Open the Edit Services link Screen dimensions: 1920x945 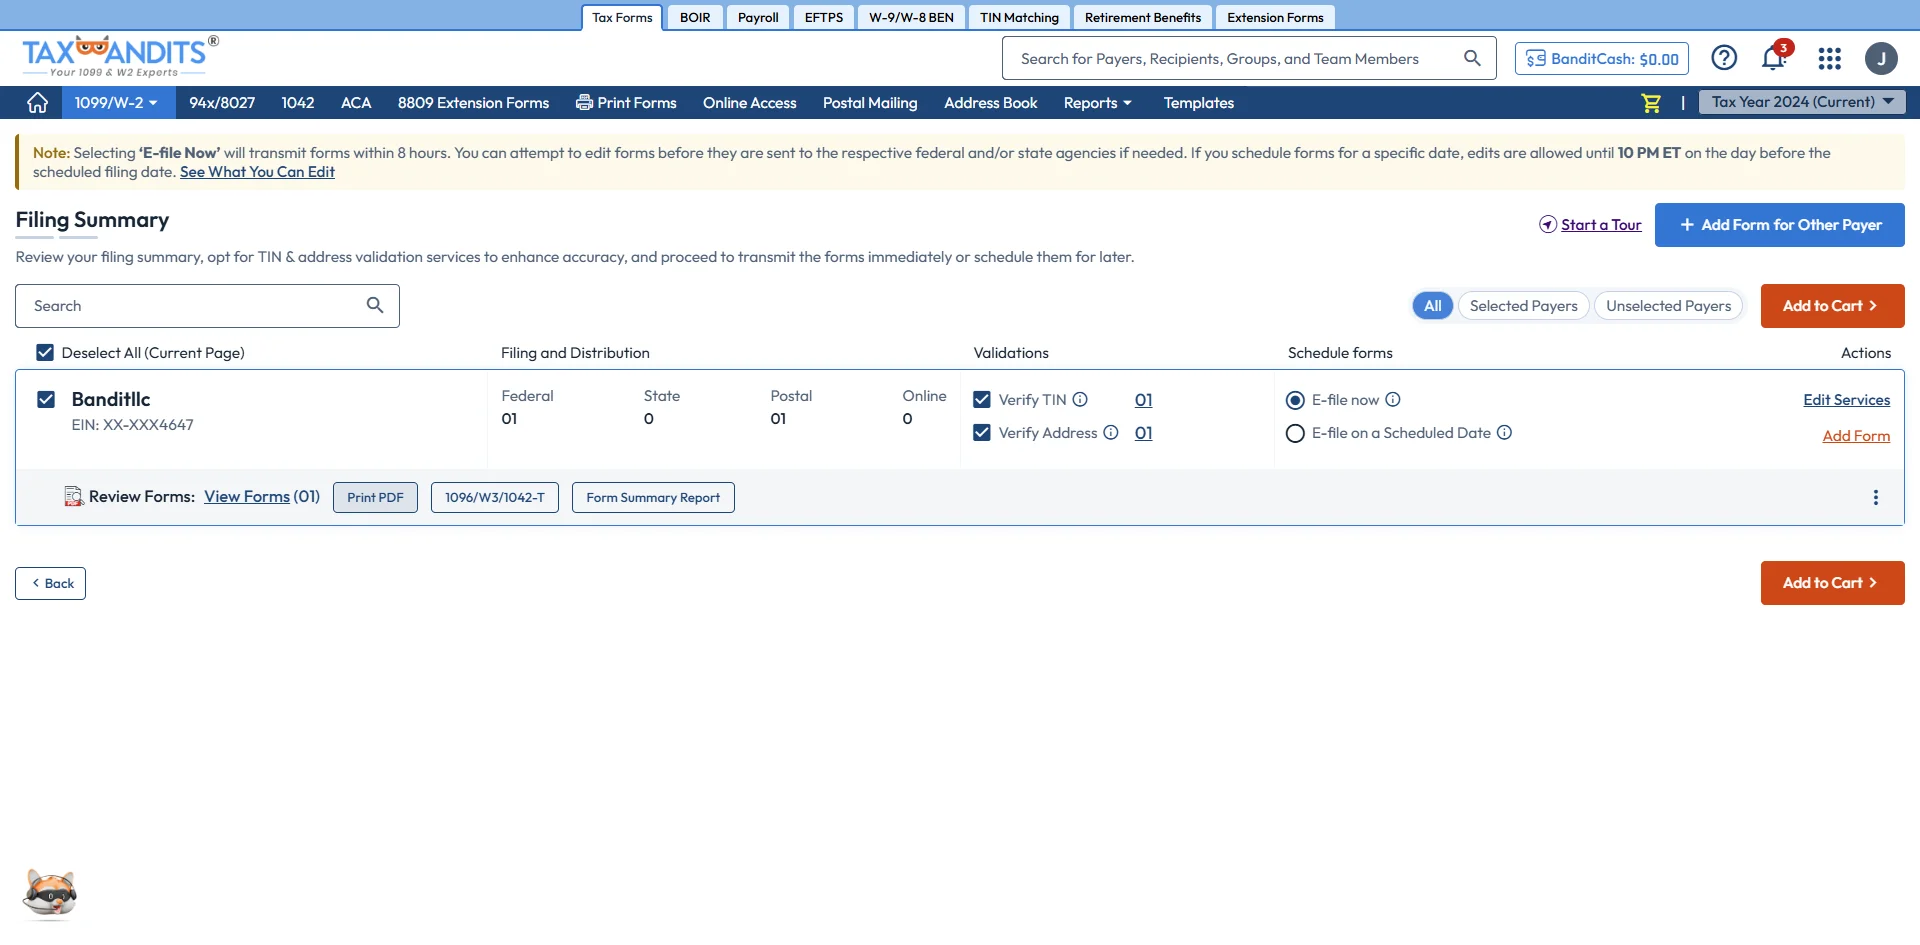click(x=1846, y=400)
